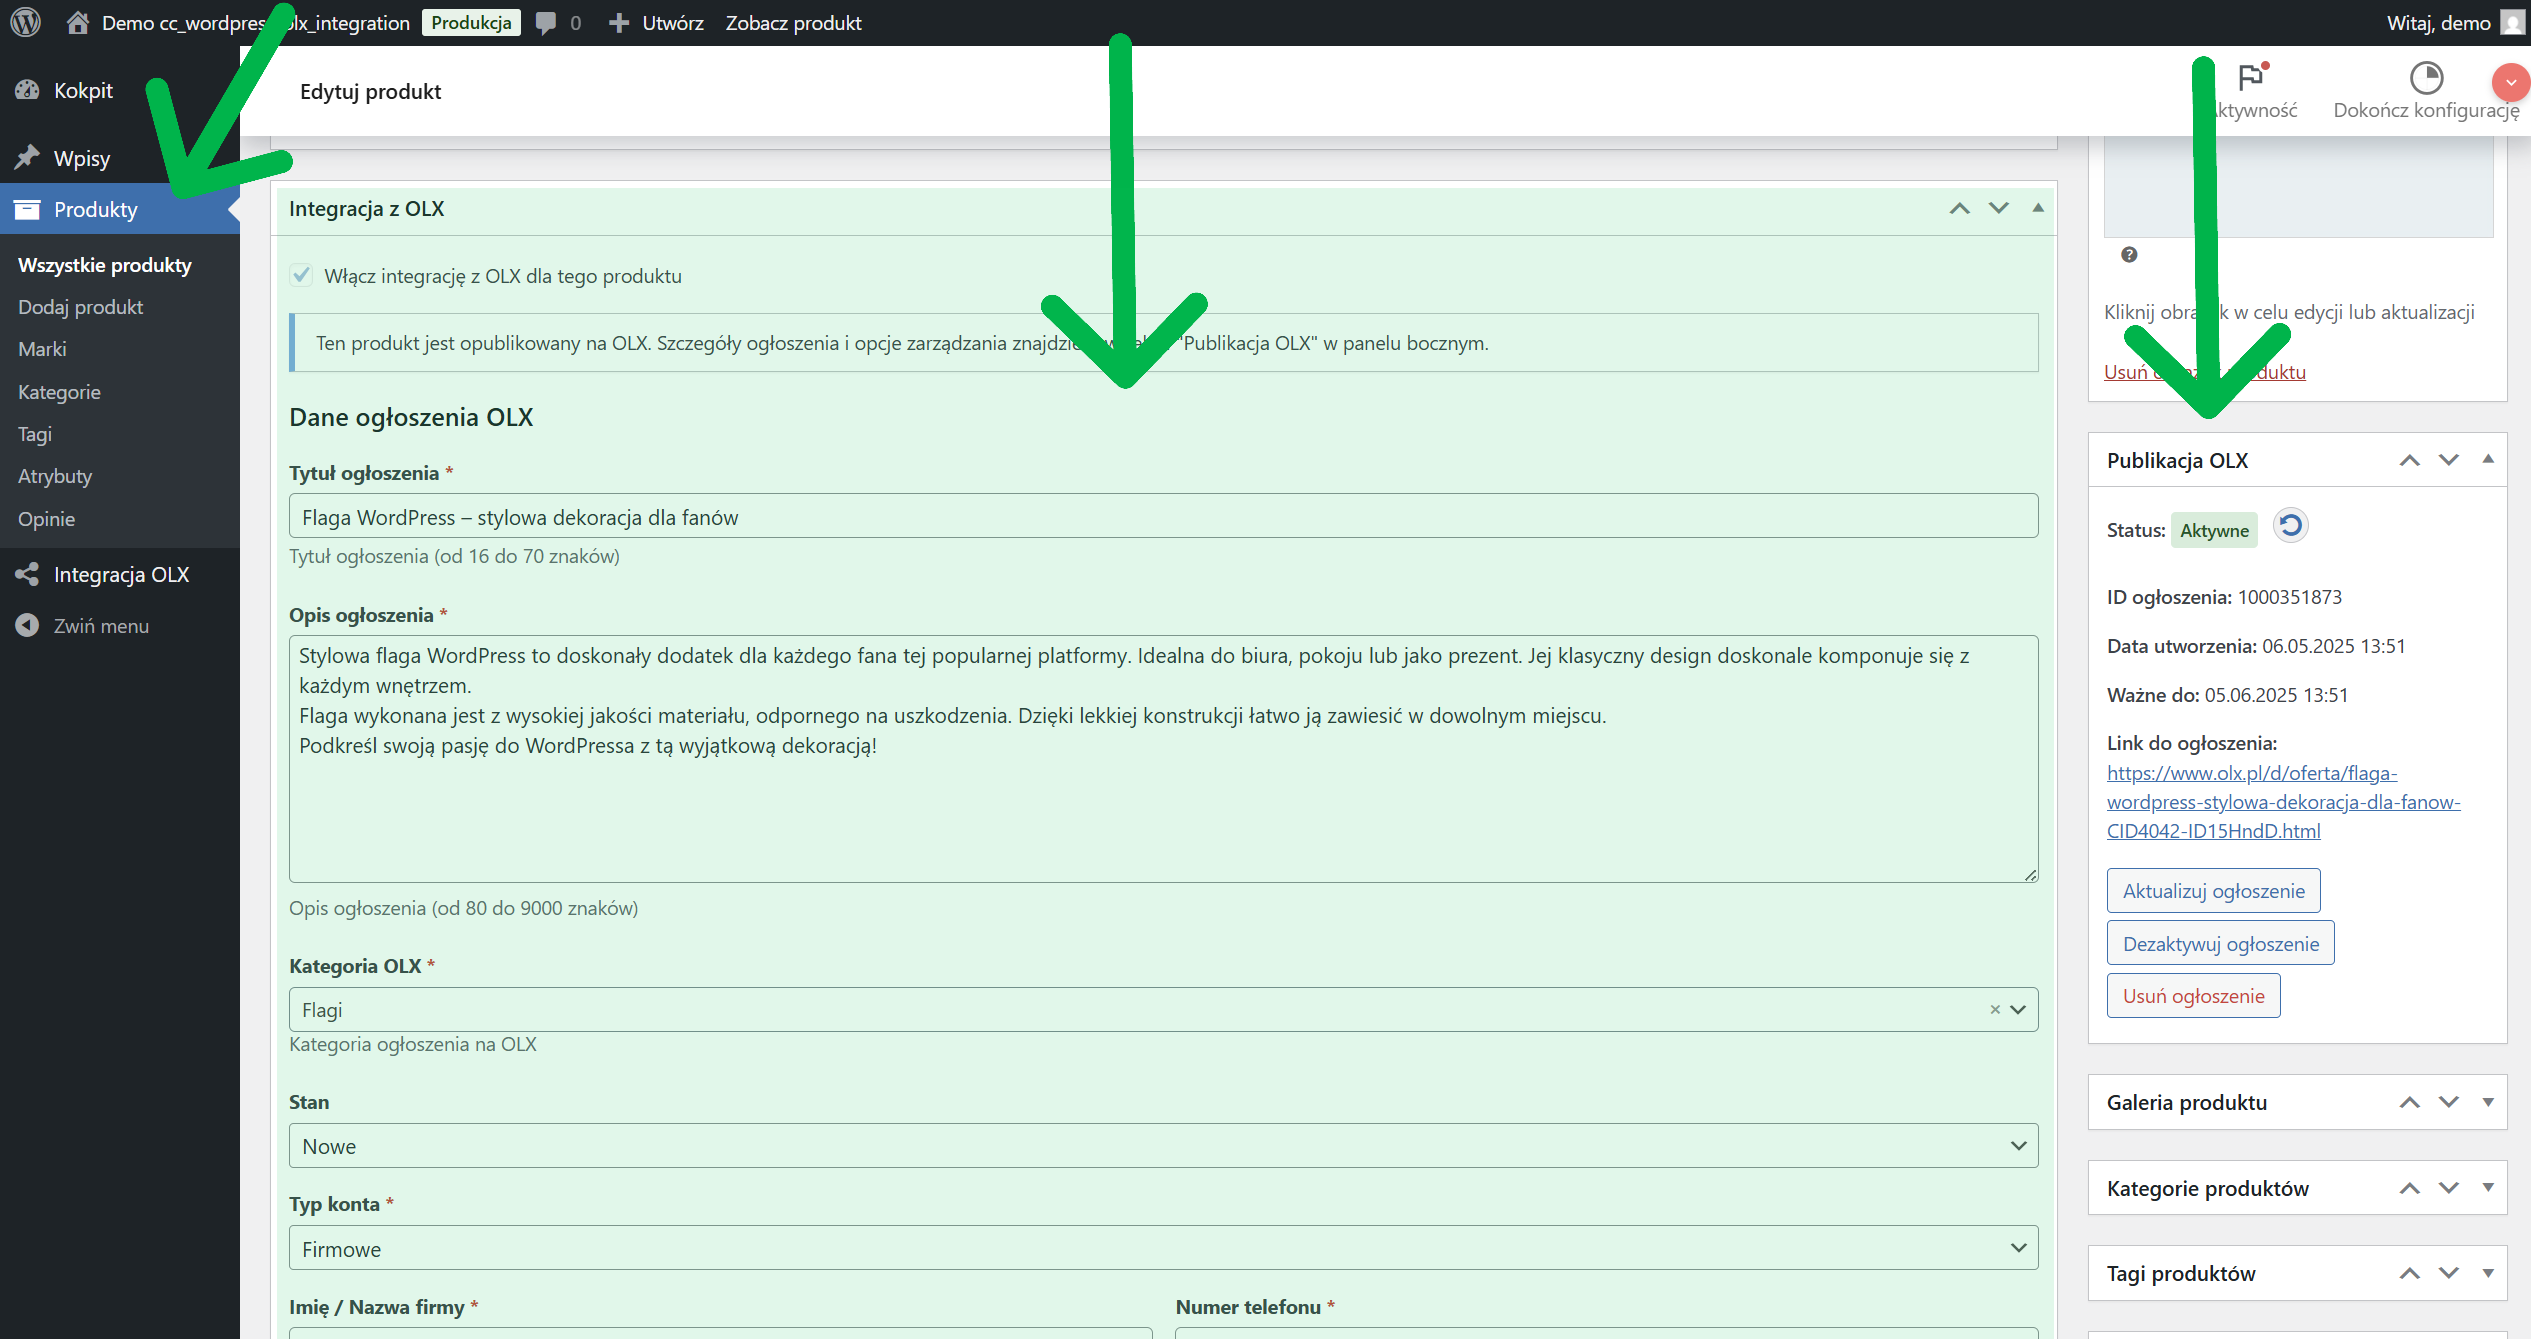Open the olx.pl listing link
The image size is (2531, 1339).
[2283, 802]
